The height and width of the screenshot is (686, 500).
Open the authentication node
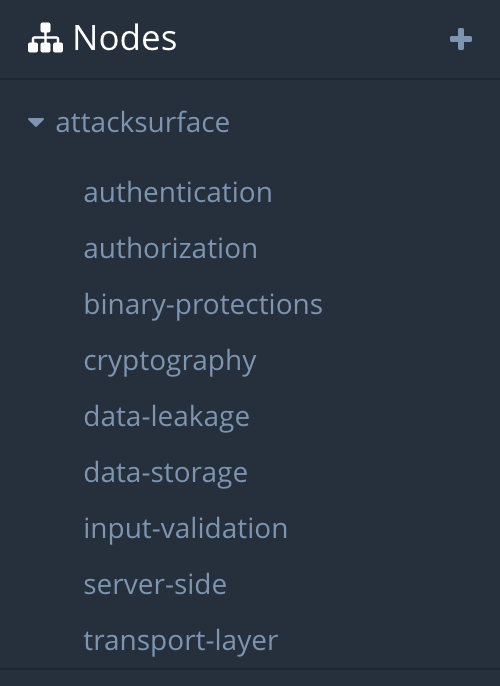tap(178, 192)
